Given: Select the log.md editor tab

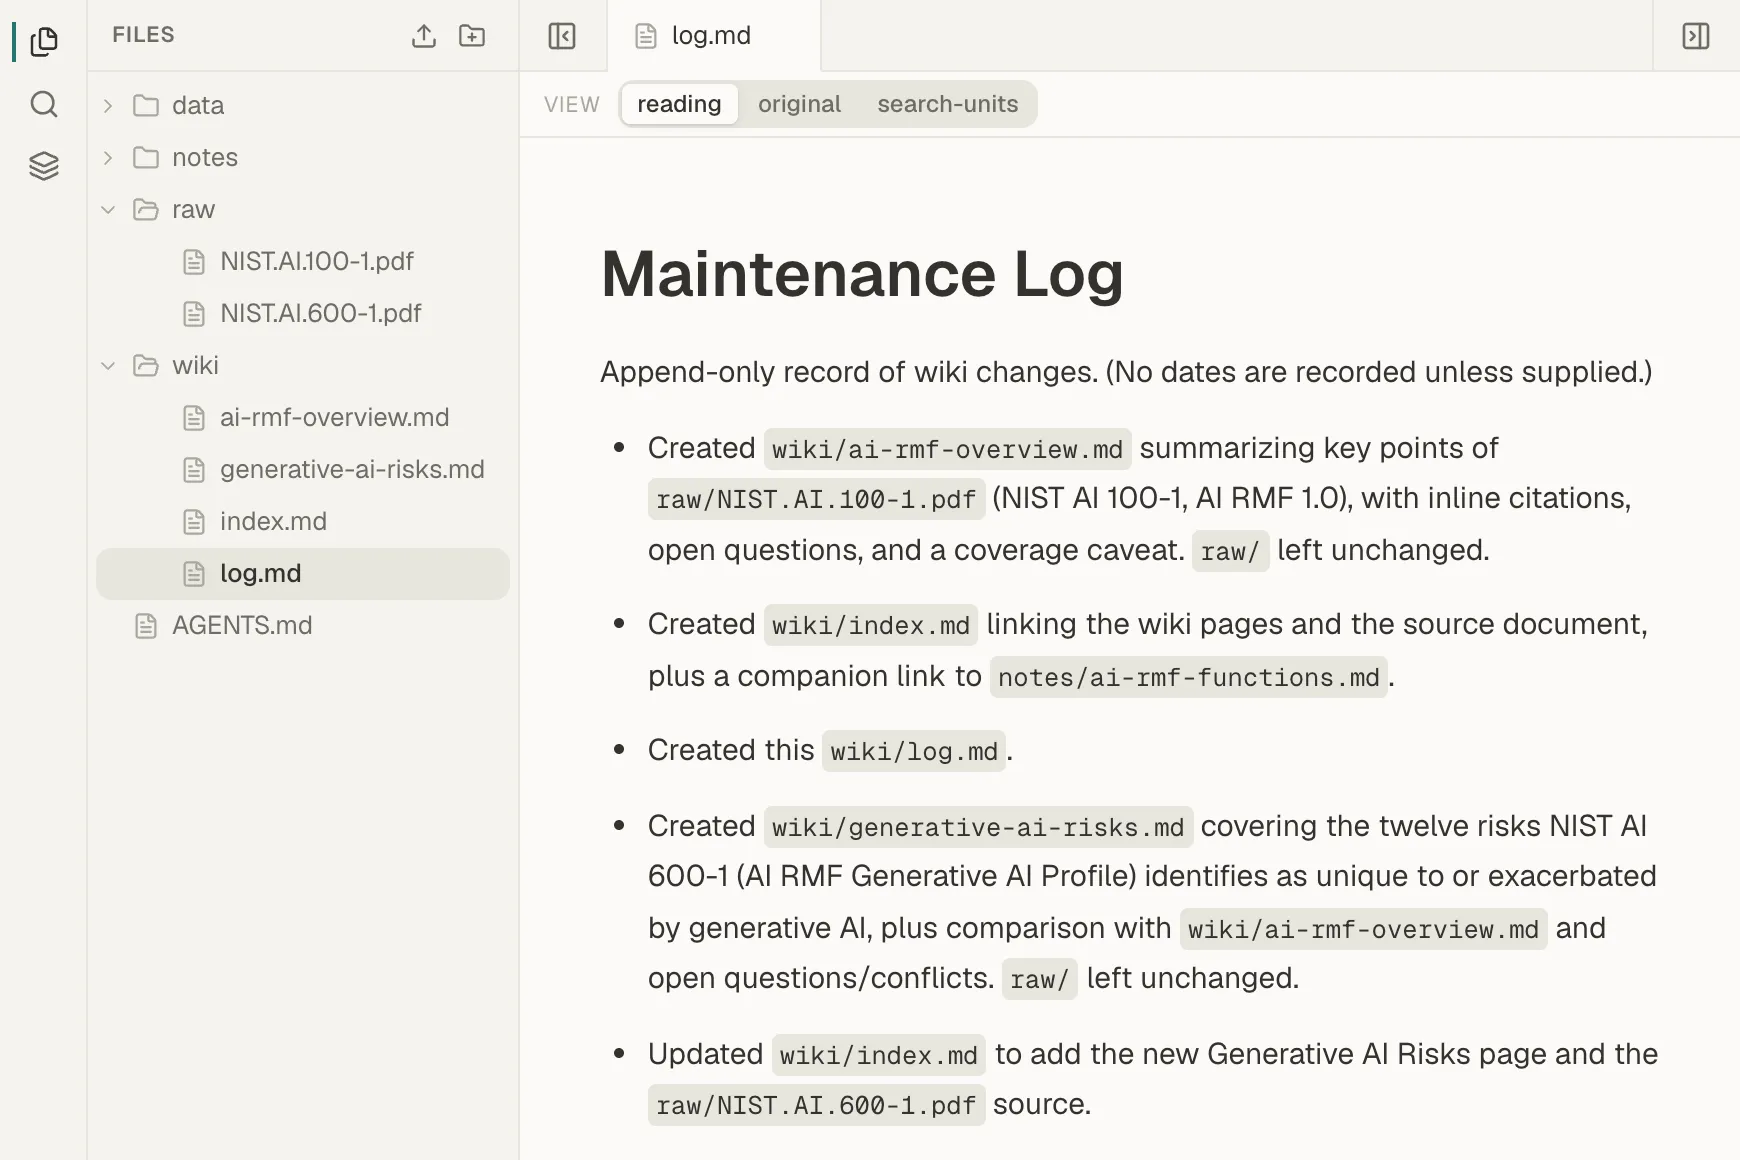Looking at the screenshot, I should [x=713, y=36].
